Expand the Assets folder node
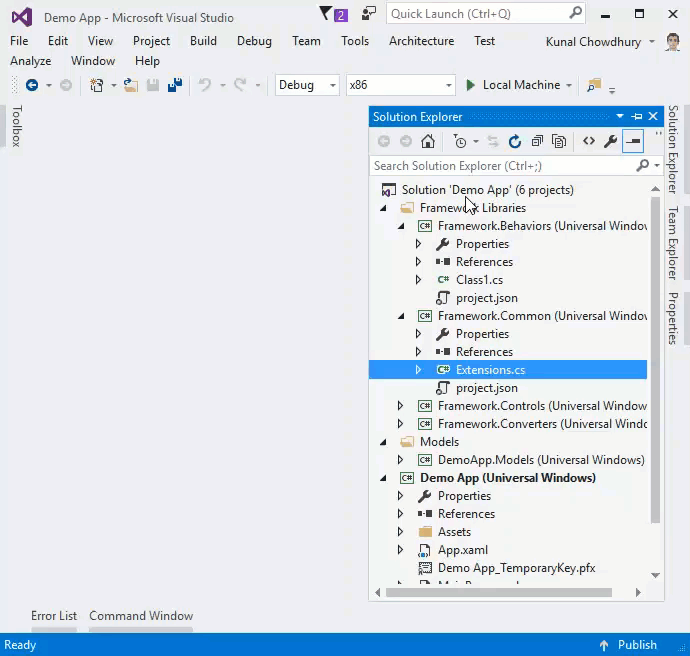690x656 pixels. 400,531
